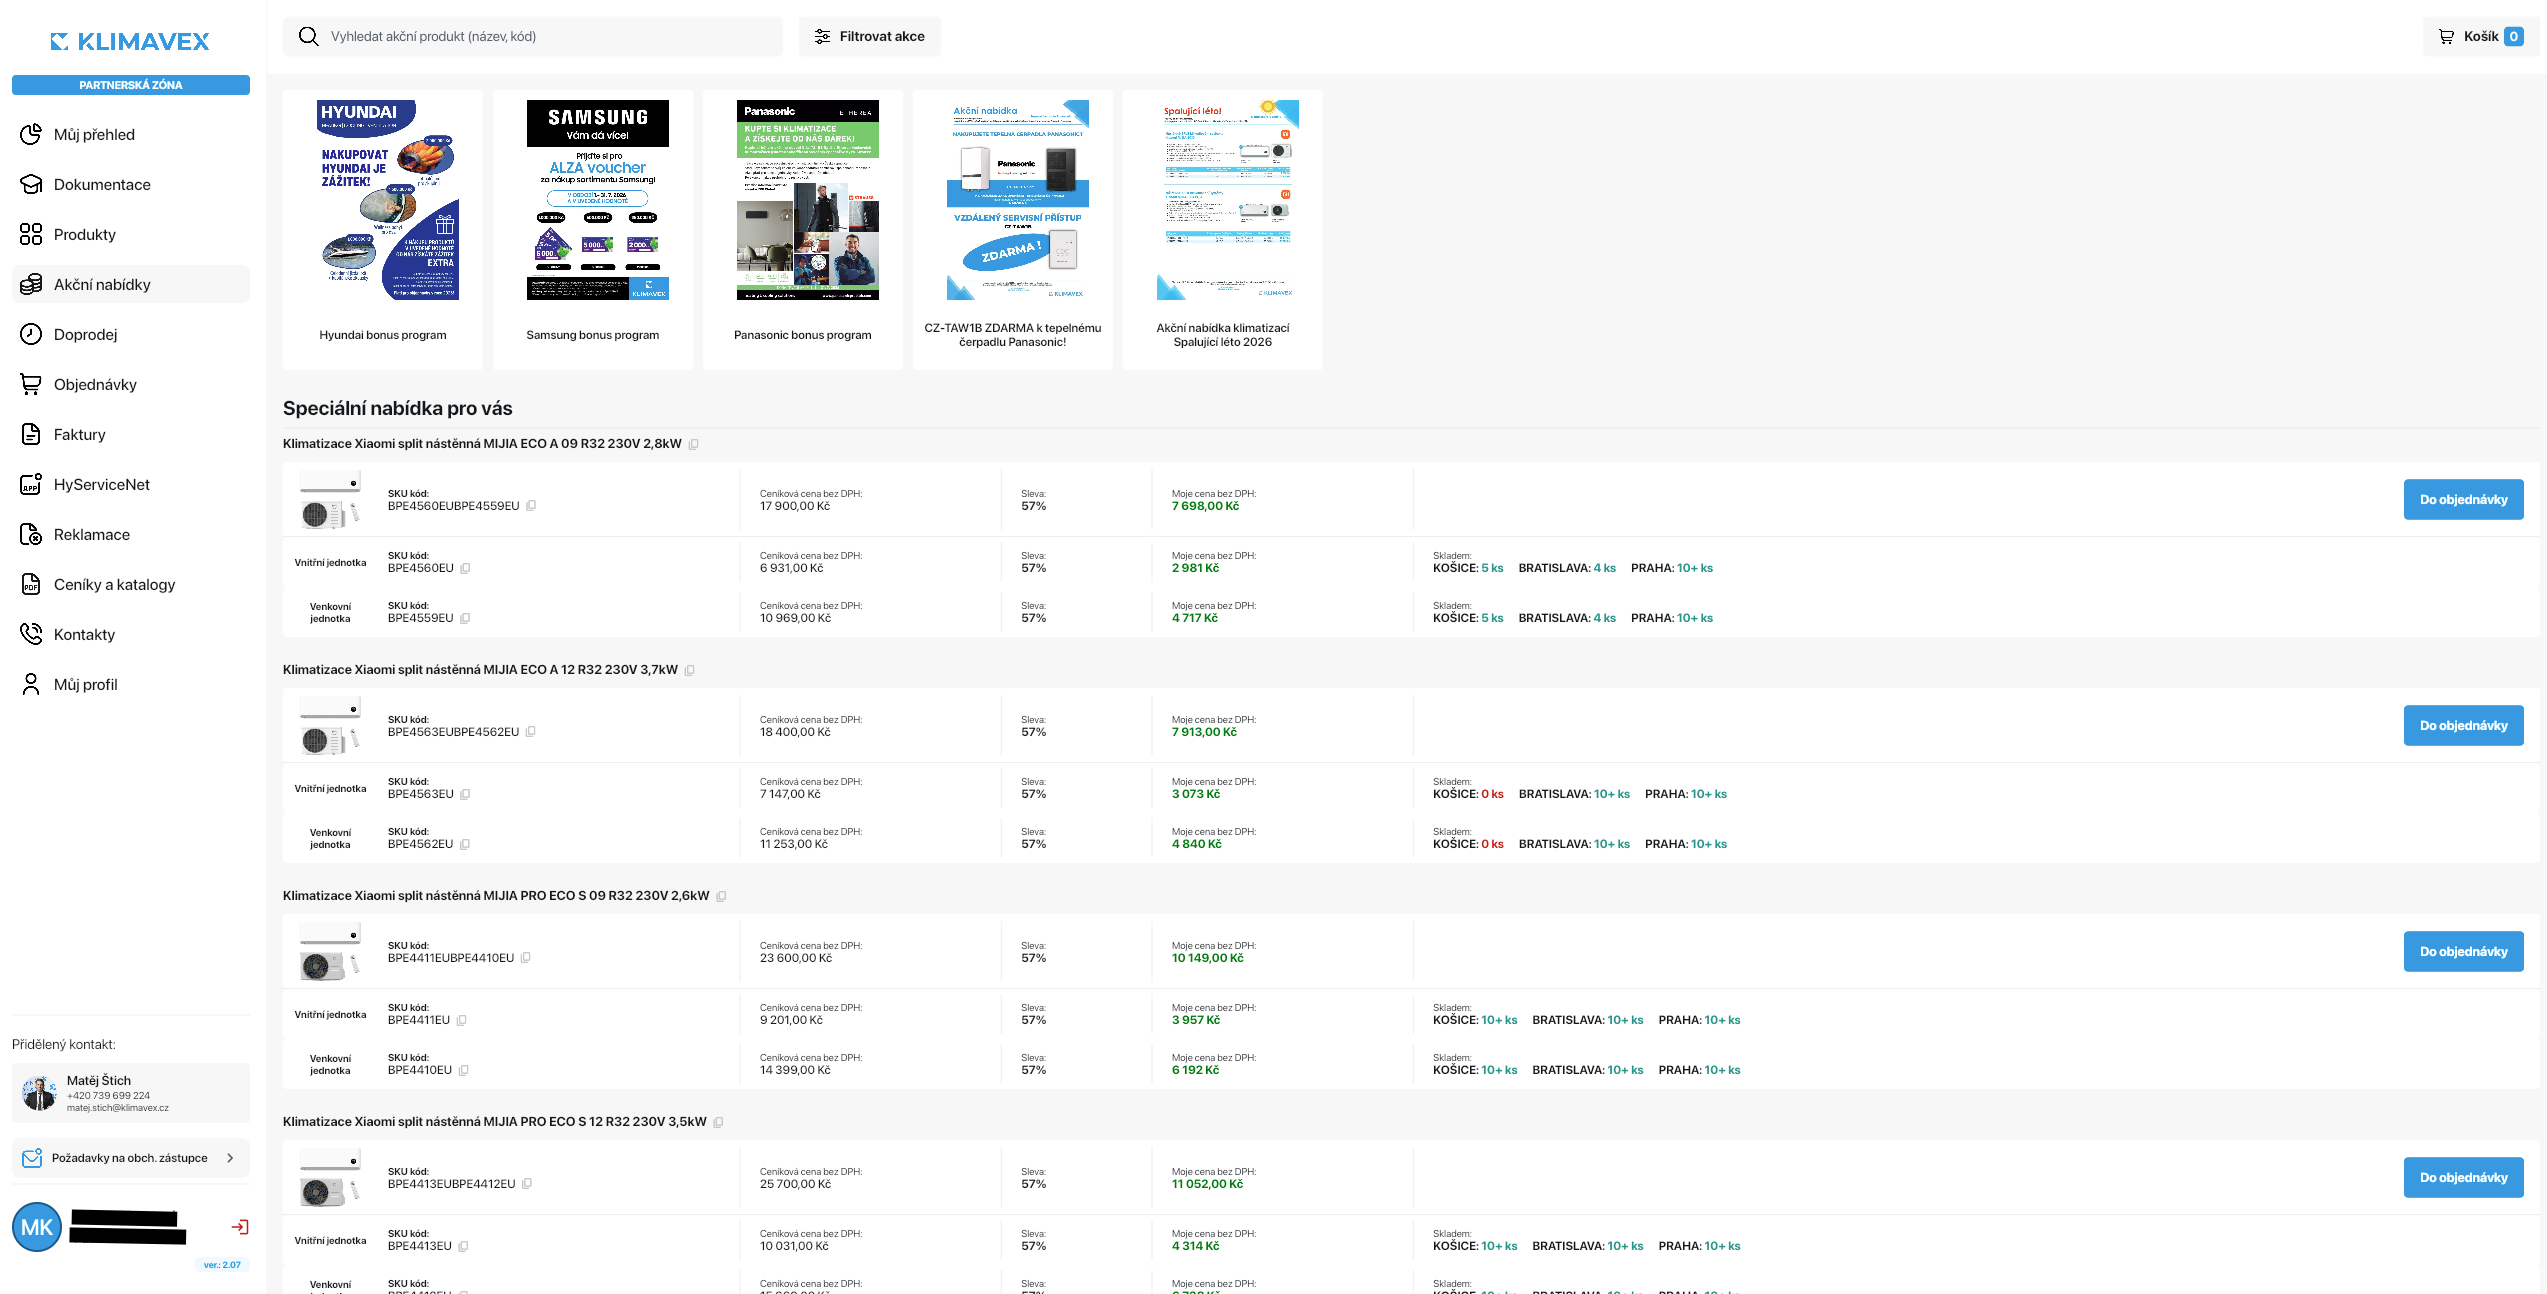Navigate to Reklamace
2547x1294 pixels.
pos(131,534)
